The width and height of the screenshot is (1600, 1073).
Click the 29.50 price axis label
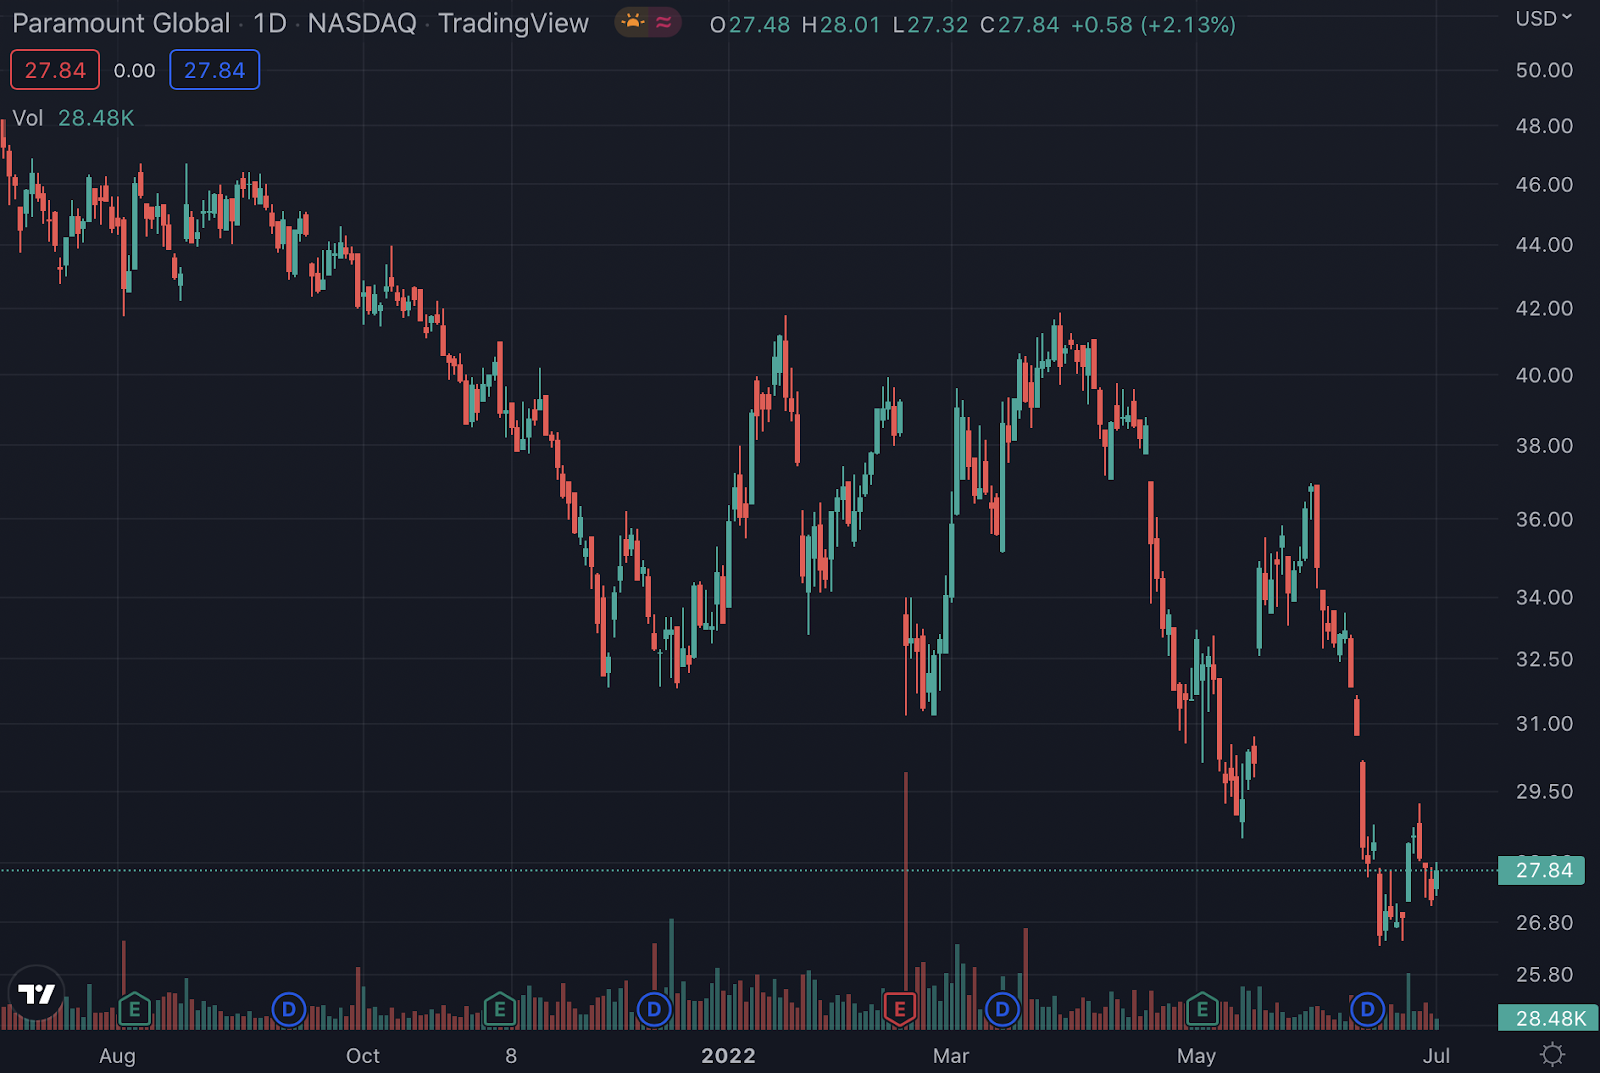1544,791
